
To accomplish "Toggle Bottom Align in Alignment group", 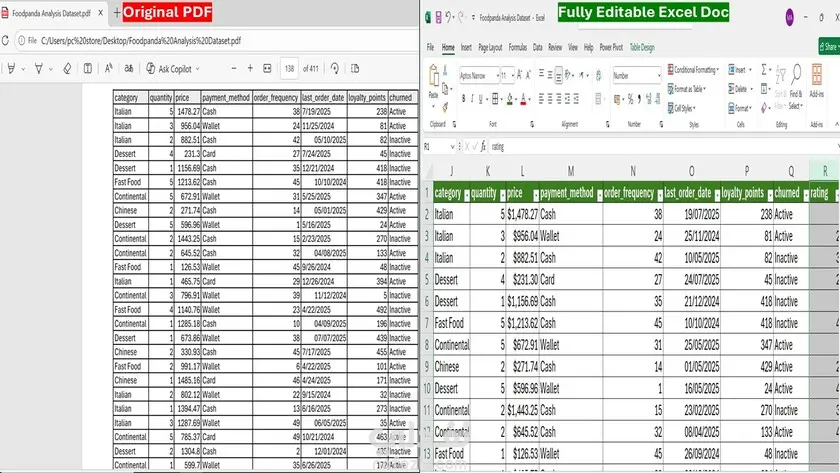I will click(559, 75).
